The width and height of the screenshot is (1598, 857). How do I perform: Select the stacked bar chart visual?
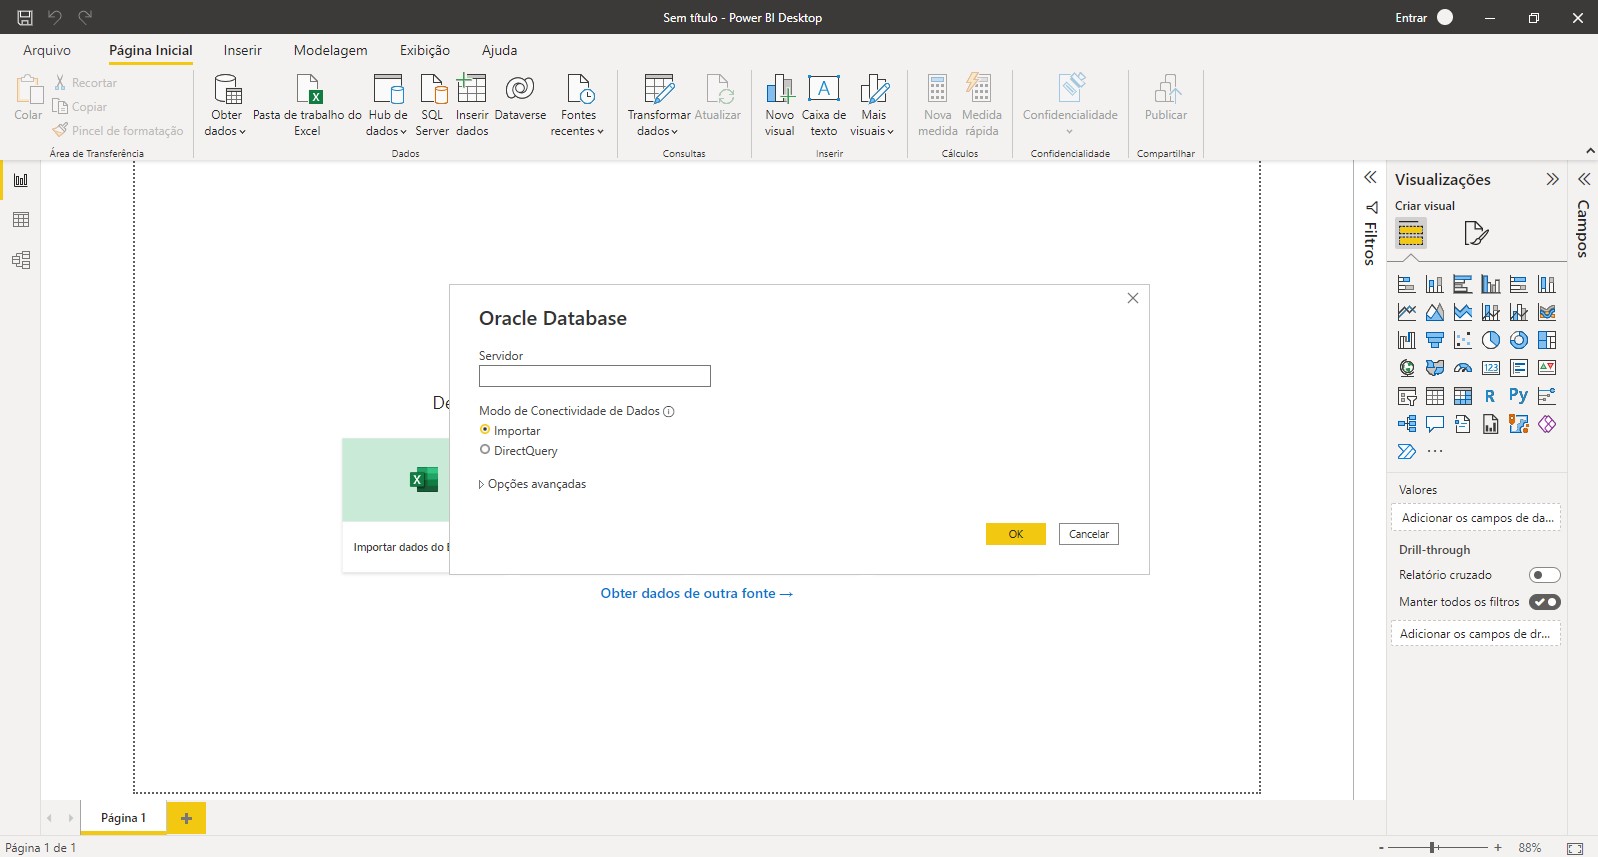coord(1406,284)
